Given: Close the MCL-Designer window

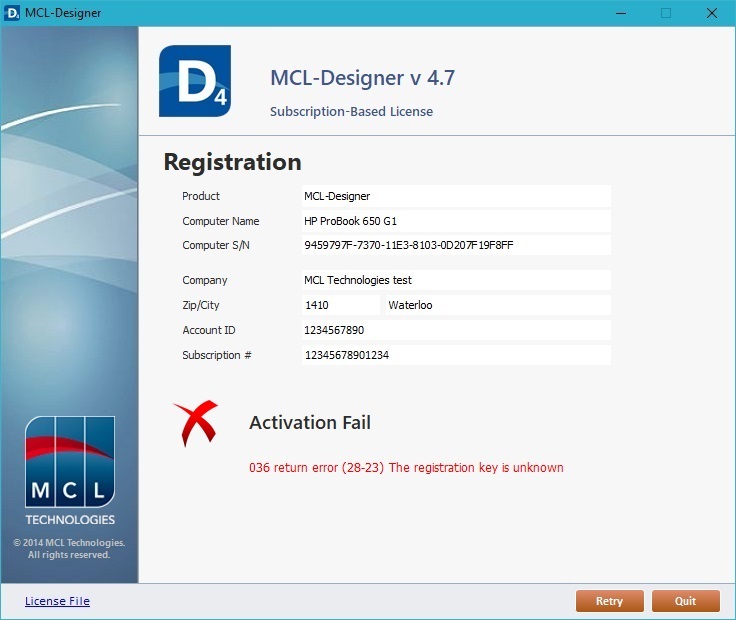Looking at the screenshot, I should [712, 13].
